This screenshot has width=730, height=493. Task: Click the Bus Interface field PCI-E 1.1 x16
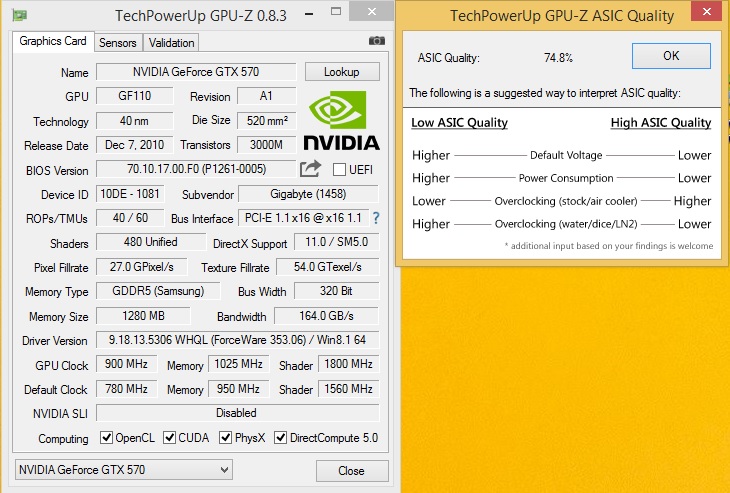point(304,218)
